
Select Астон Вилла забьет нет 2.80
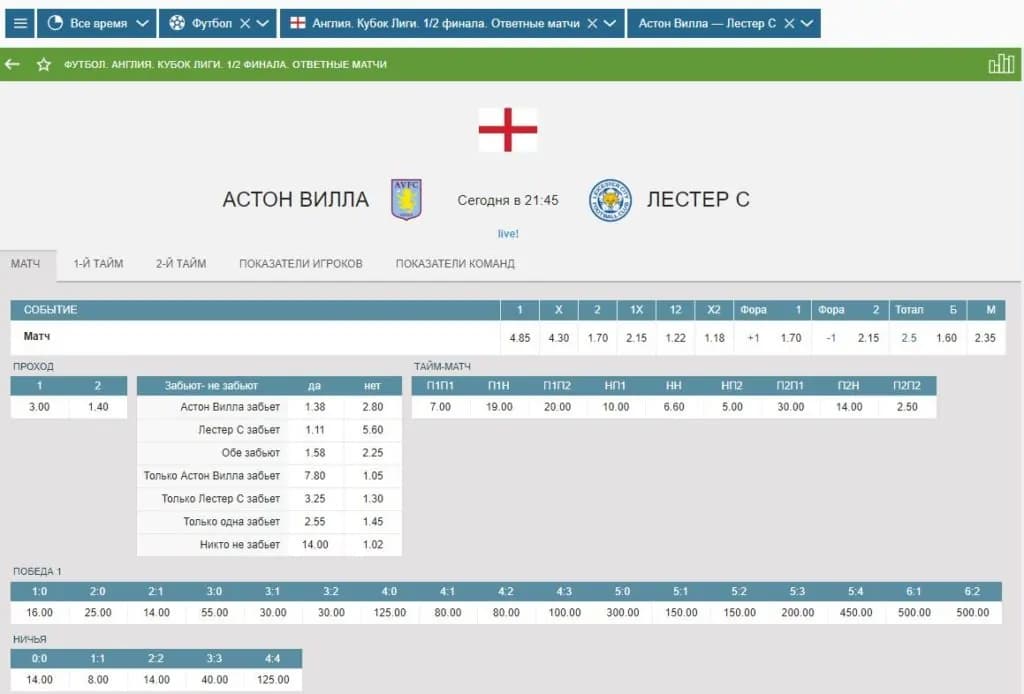[x=373, y=407]
